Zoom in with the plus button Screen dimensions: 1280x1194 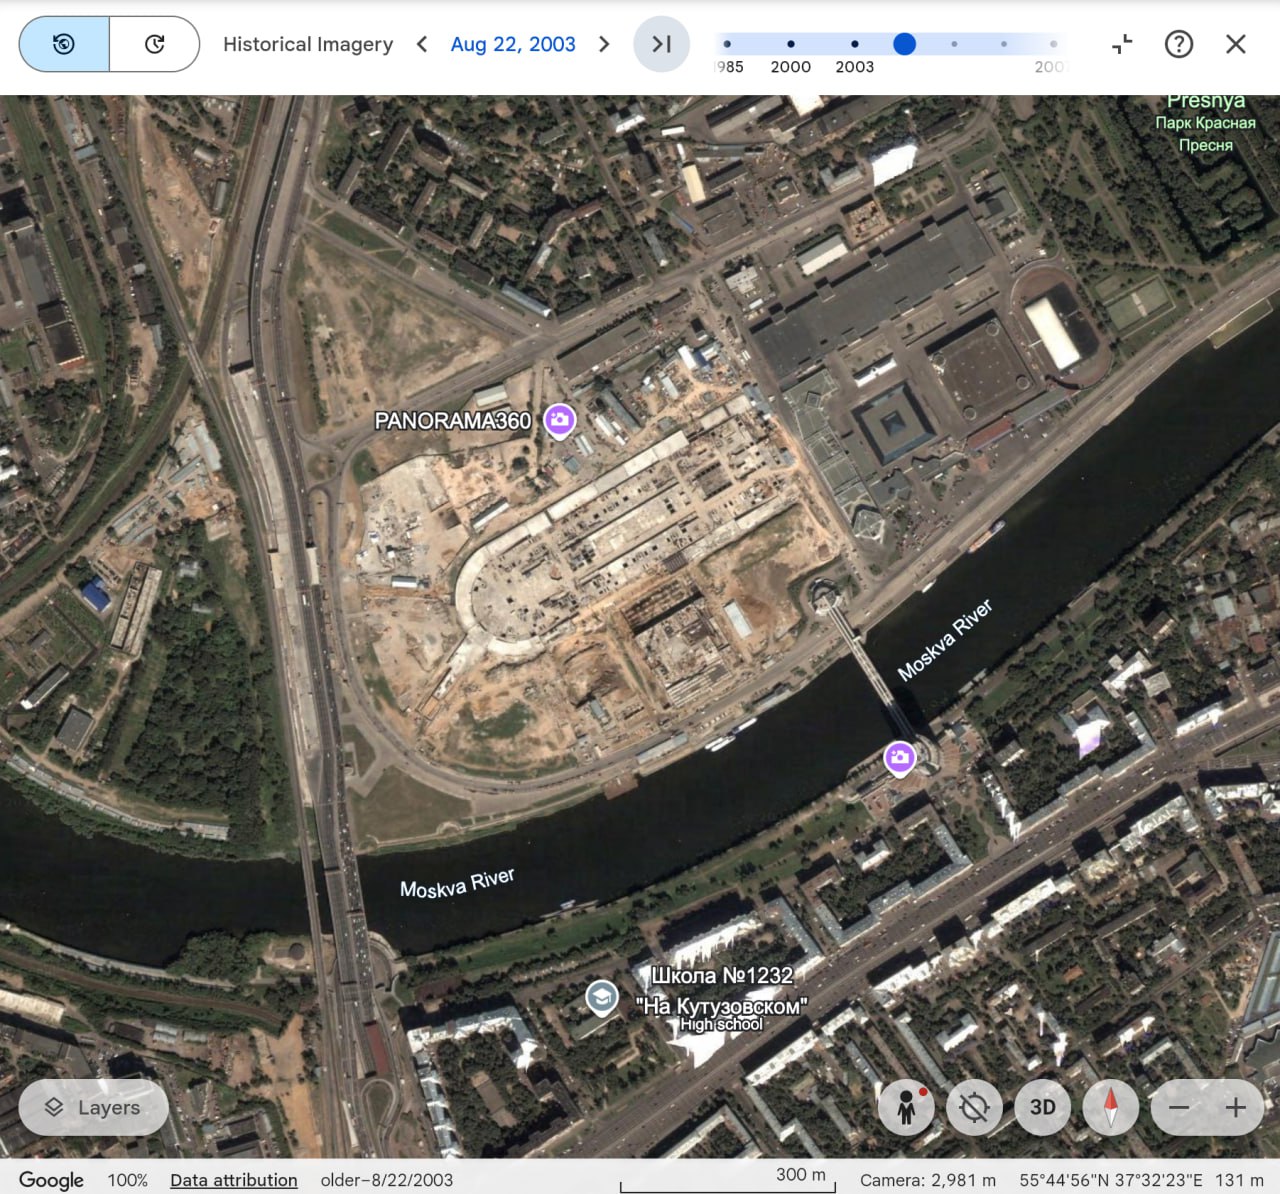click(x=1236, y=1107)
